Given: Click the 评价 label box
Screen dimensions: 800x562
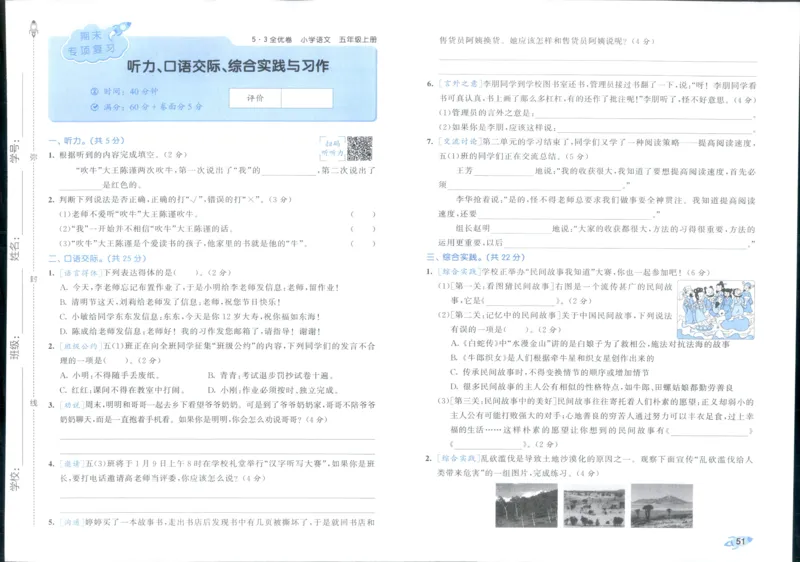Looking at the screenshot, I should tap(255, 98).
